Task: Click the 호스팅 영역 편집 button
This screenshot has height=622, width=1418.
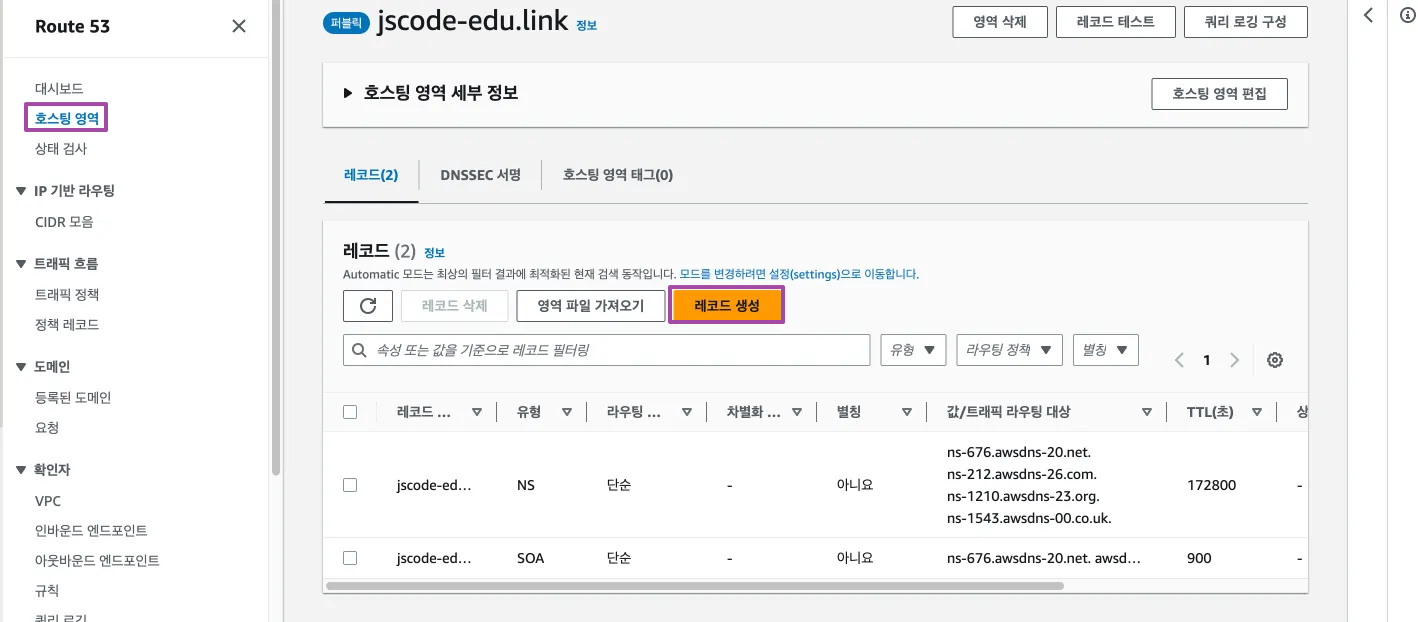Action: [x=1219, y=94]
